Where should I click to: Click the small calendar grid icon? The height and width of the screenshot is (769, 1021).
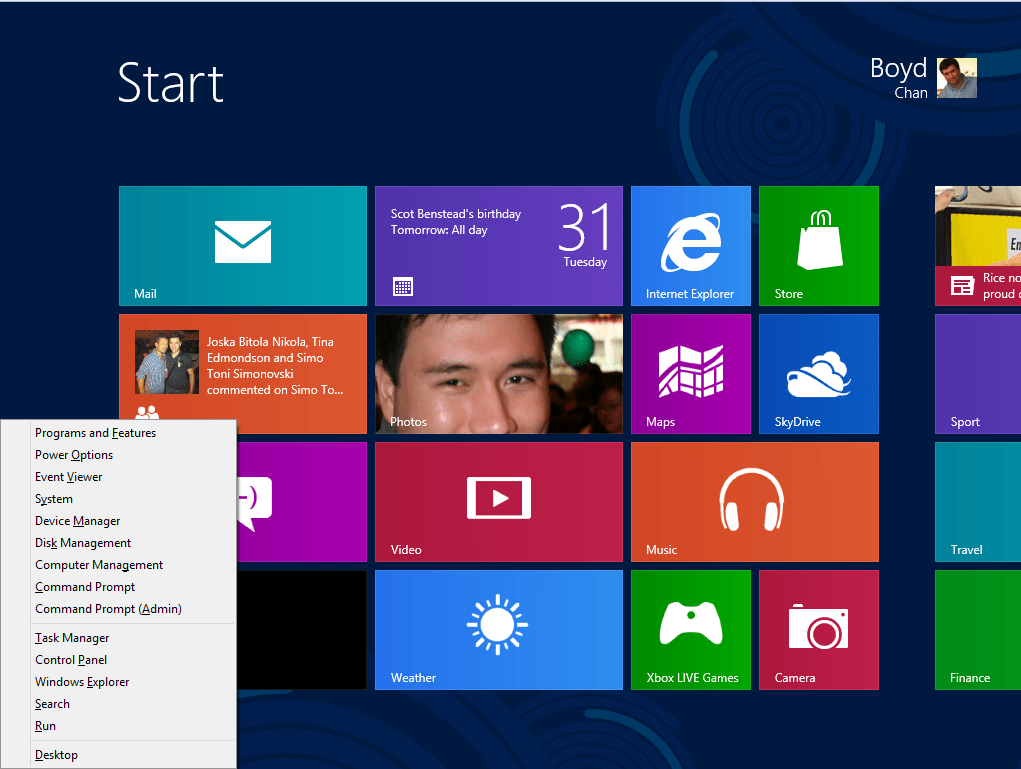coord(403,287)
